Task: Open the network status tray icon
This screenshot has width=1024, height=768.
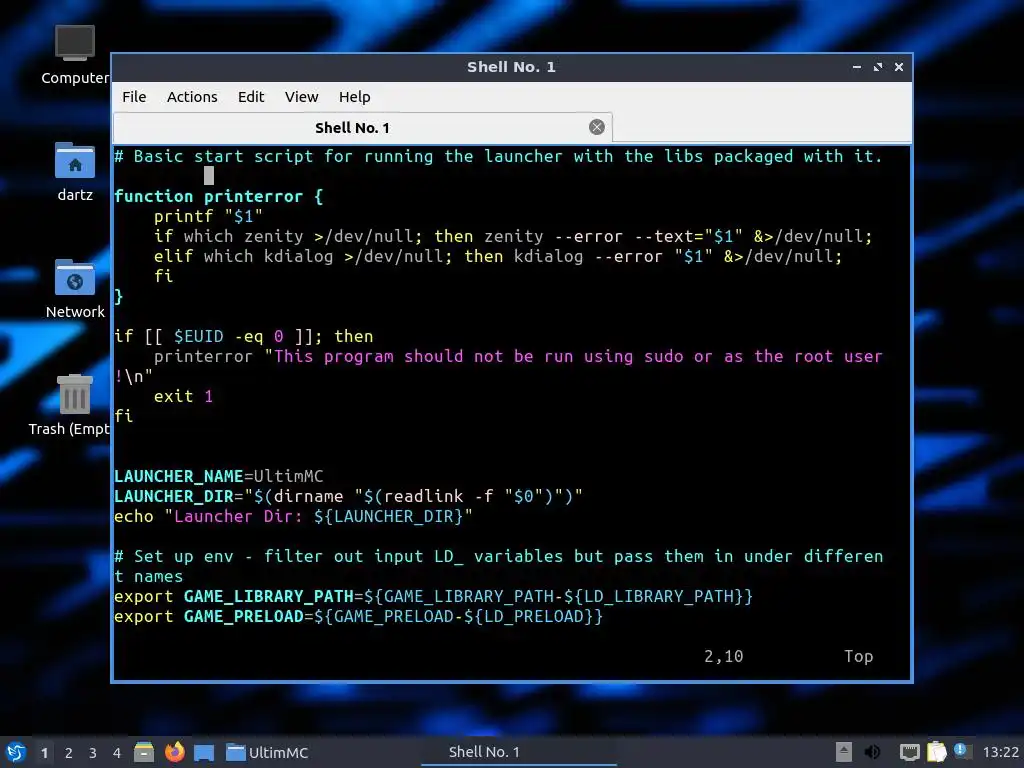Action: point(910,752)
